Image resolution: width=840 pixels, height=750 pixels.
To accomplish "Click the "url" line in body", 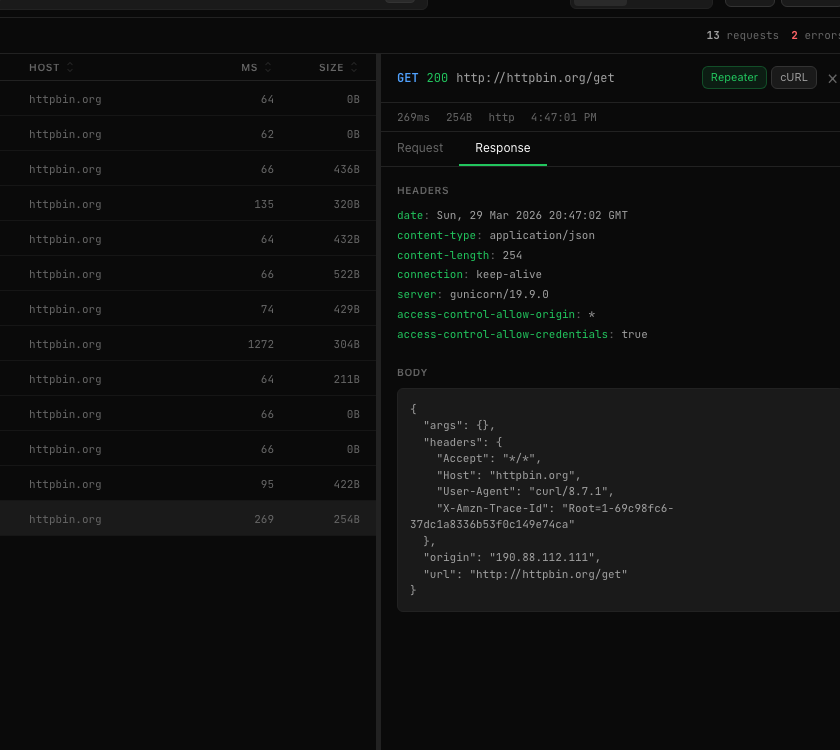I will click(525, 574).
